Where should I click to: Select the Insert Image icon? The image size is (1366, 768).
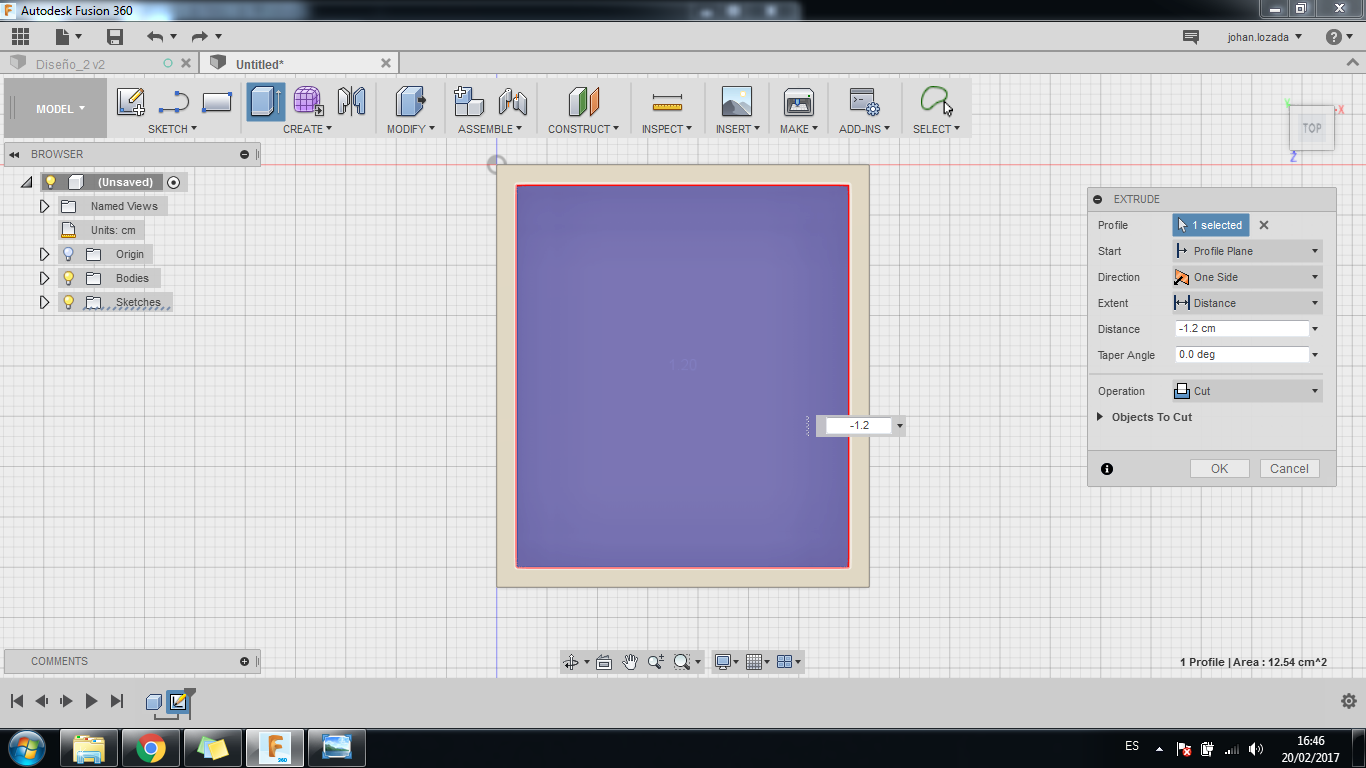(737, 101)
